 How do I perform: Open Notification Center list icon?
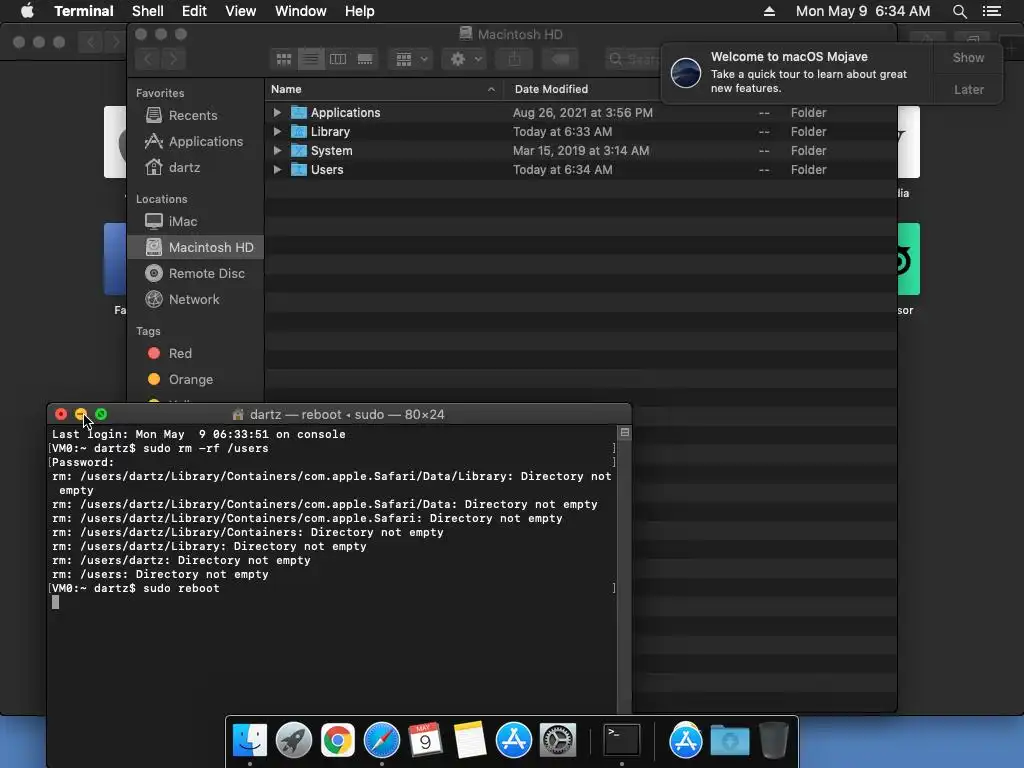[991, 11]
